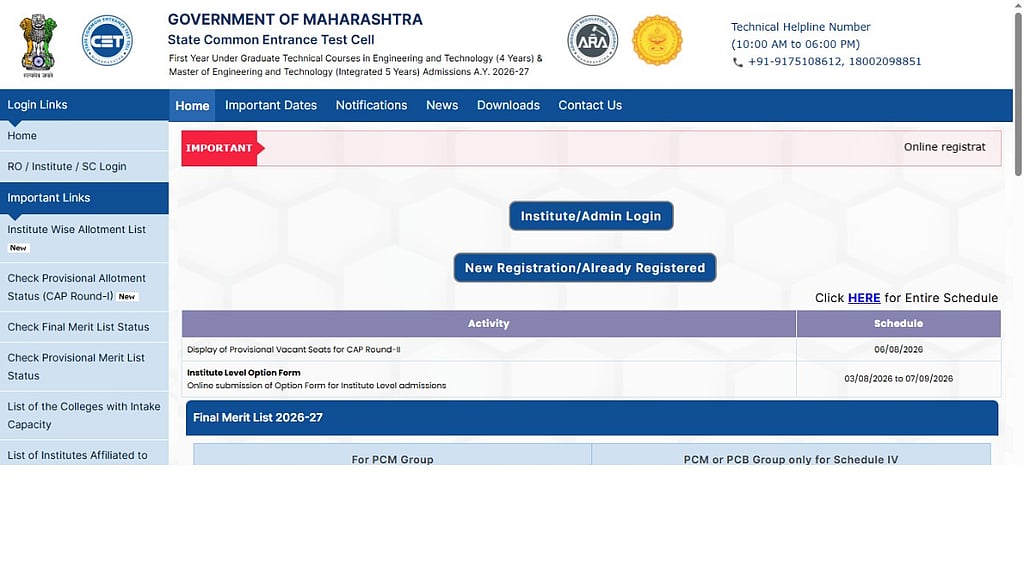Click '03/08/2026 to 07/09/2026' date range
Viewport: 1024px width, 576px height.
[899, 379]
